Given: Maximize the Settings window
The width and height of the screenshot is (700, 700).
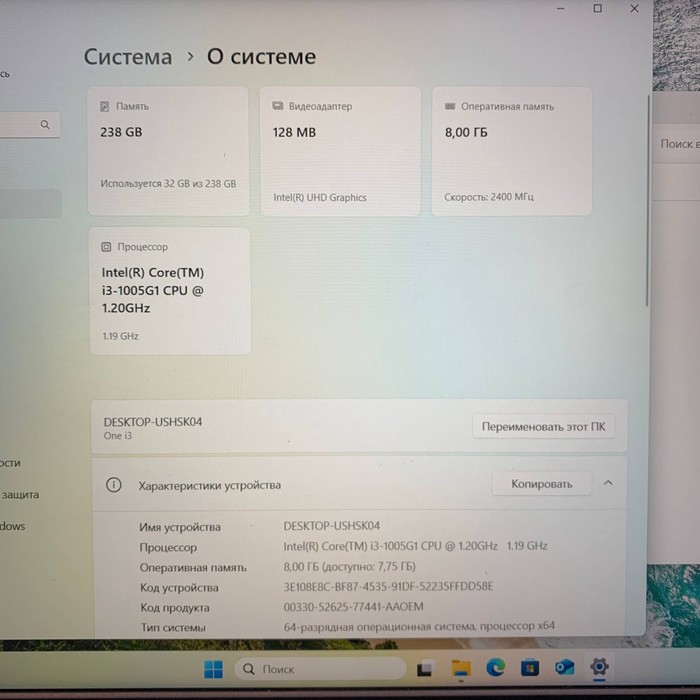Looking at the screenshot, I should [597, 8].
